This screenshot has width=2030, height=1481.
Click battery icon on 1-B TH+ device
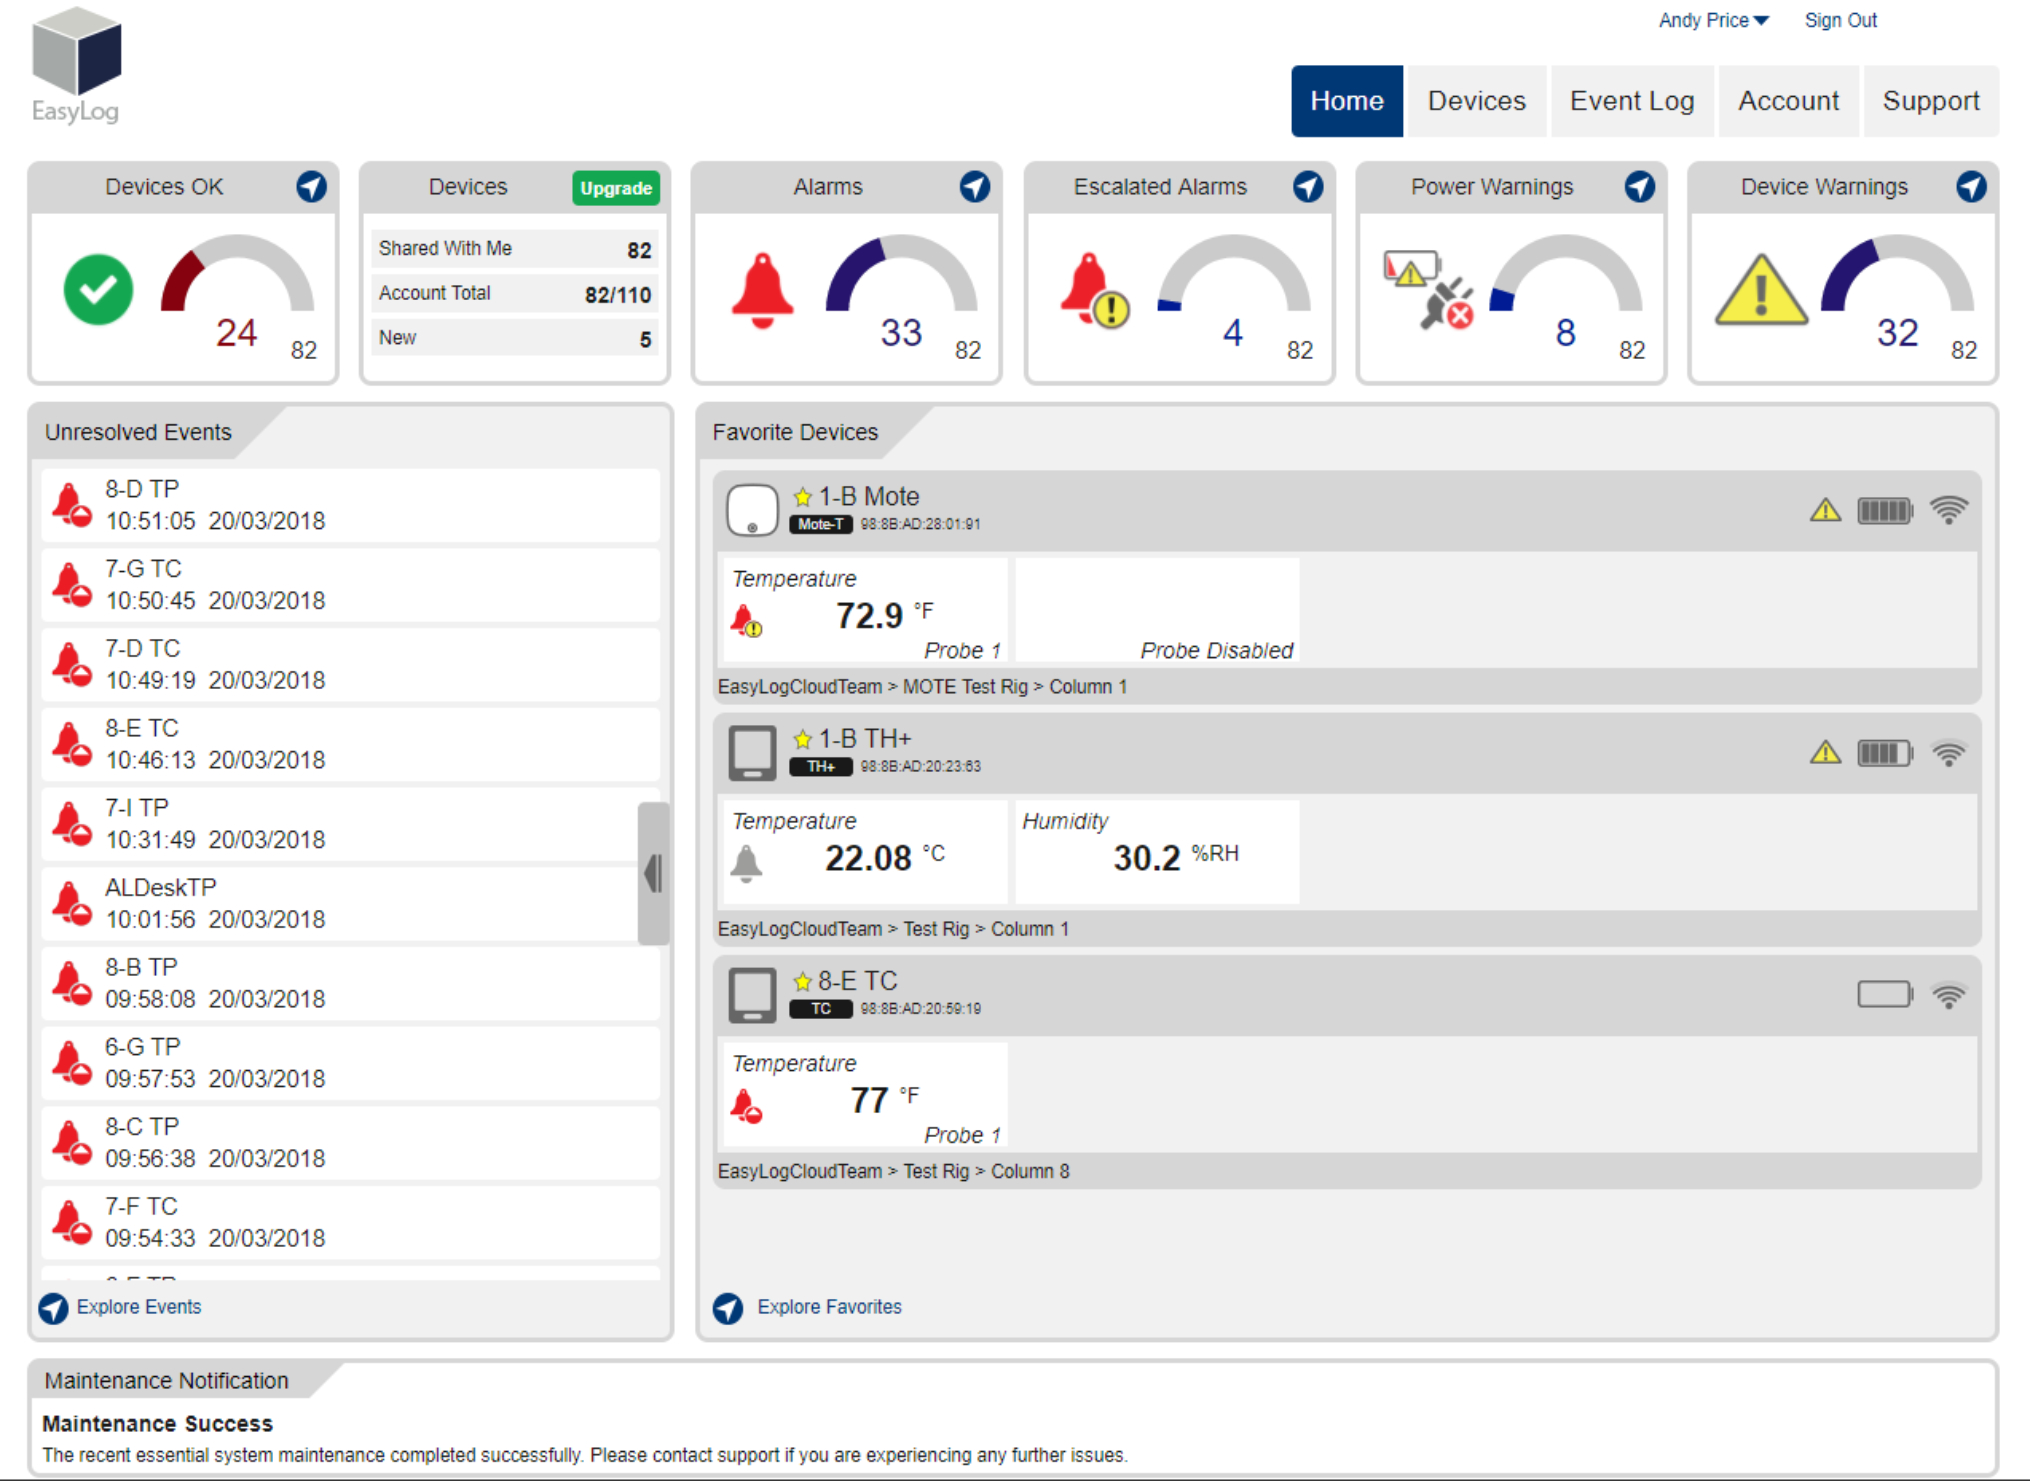1885,753
